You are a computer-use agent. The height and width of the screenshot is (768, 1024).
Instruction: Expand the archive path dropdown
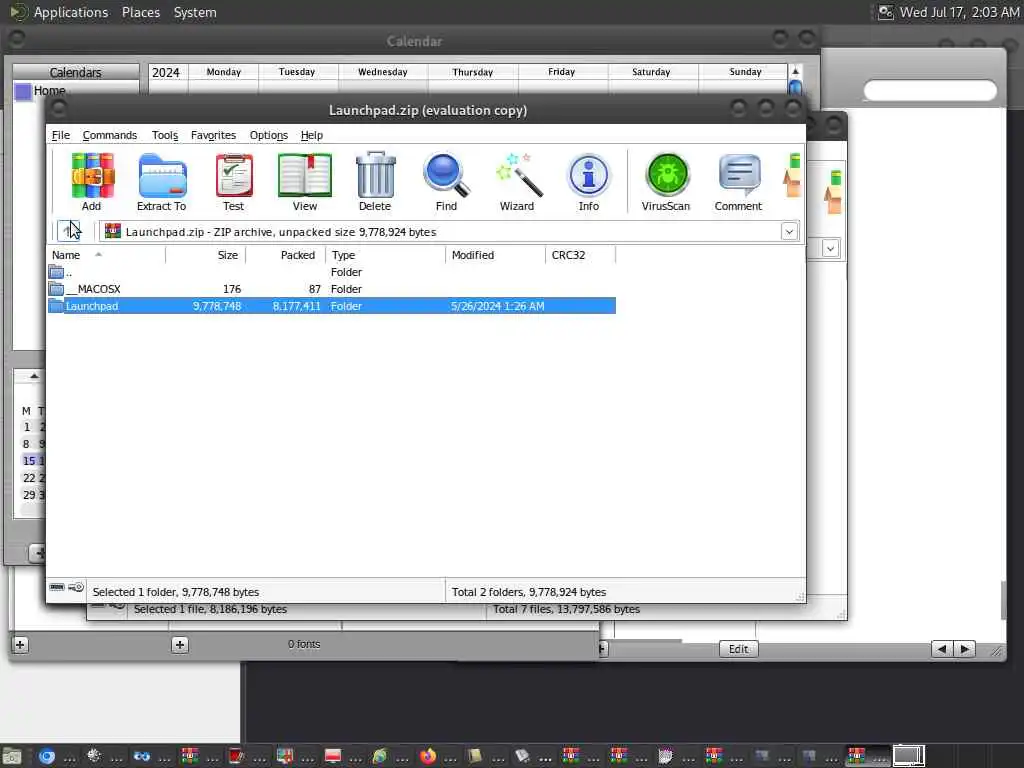click(789, 231)
